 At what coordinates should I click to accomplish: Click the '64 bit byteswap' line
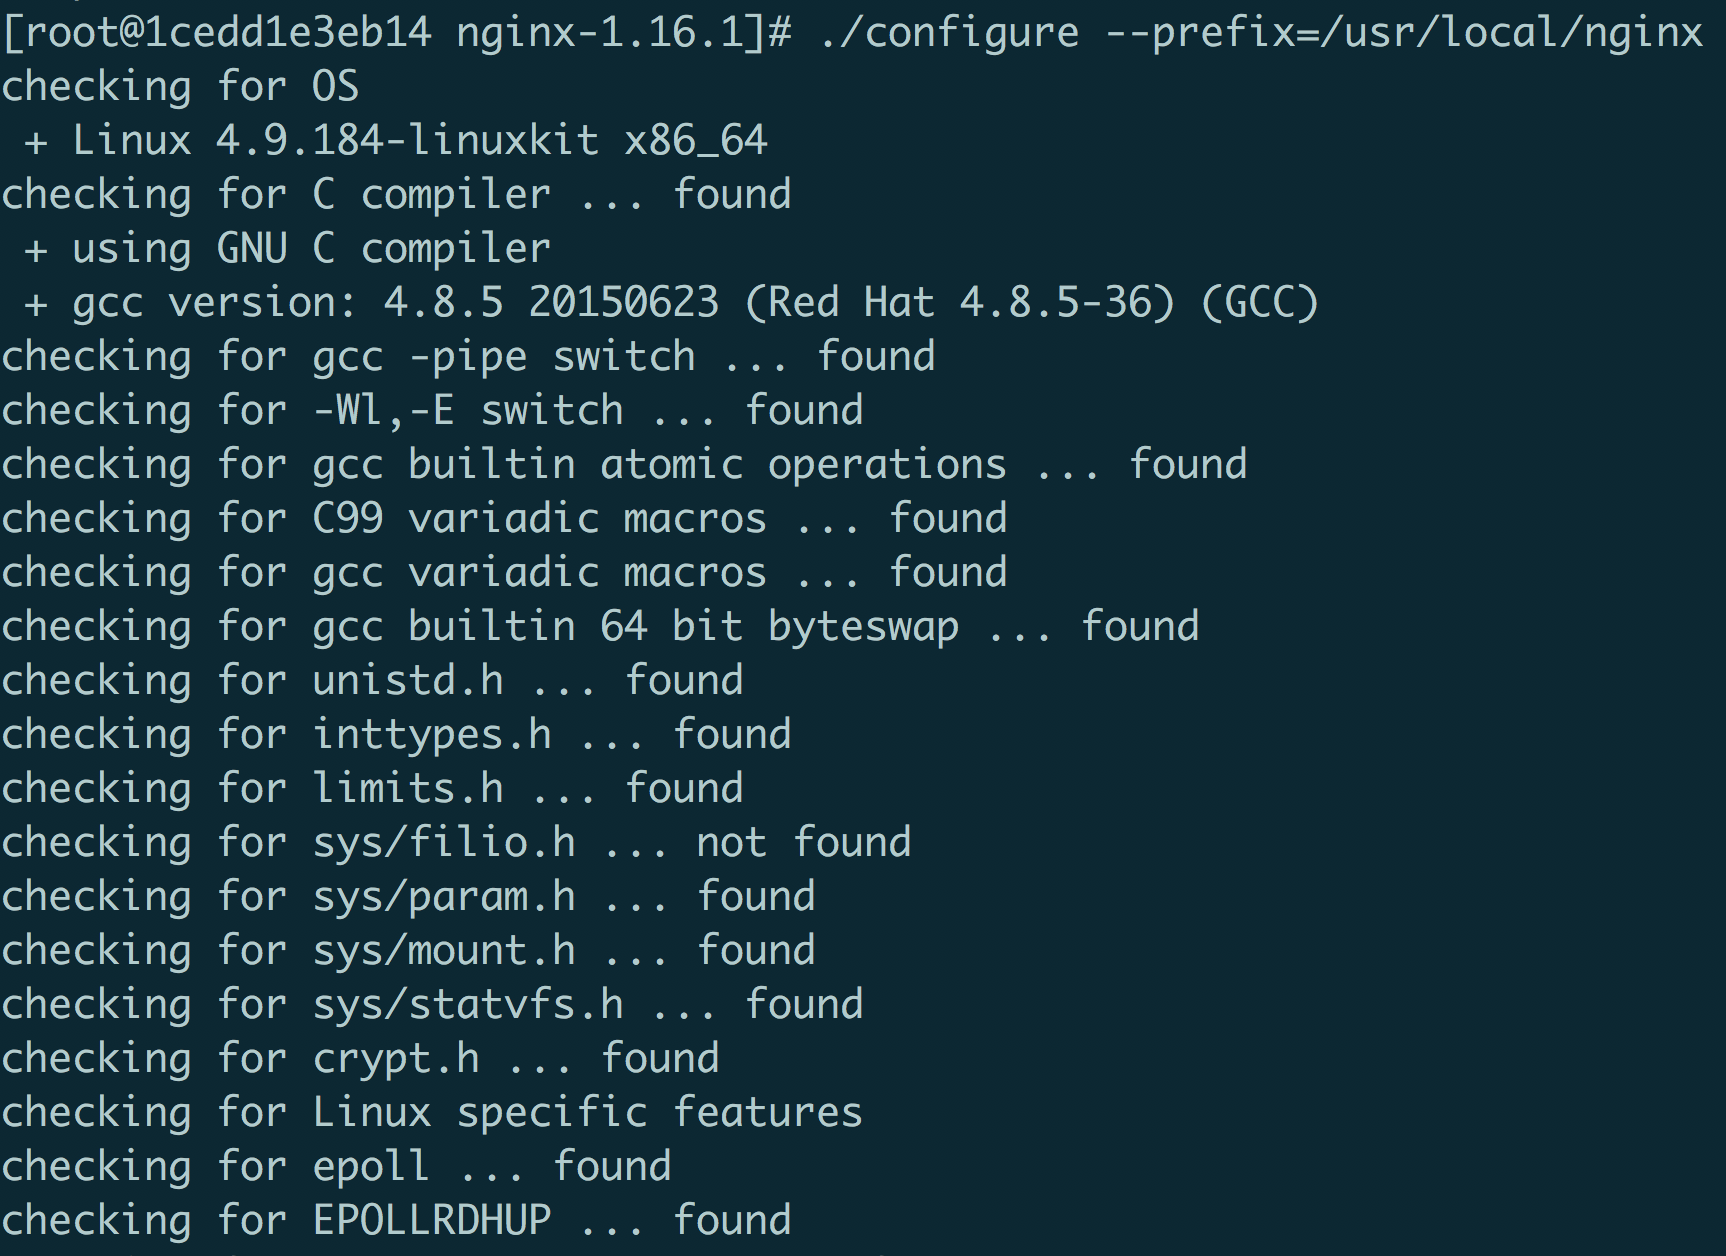pos(600,626)
